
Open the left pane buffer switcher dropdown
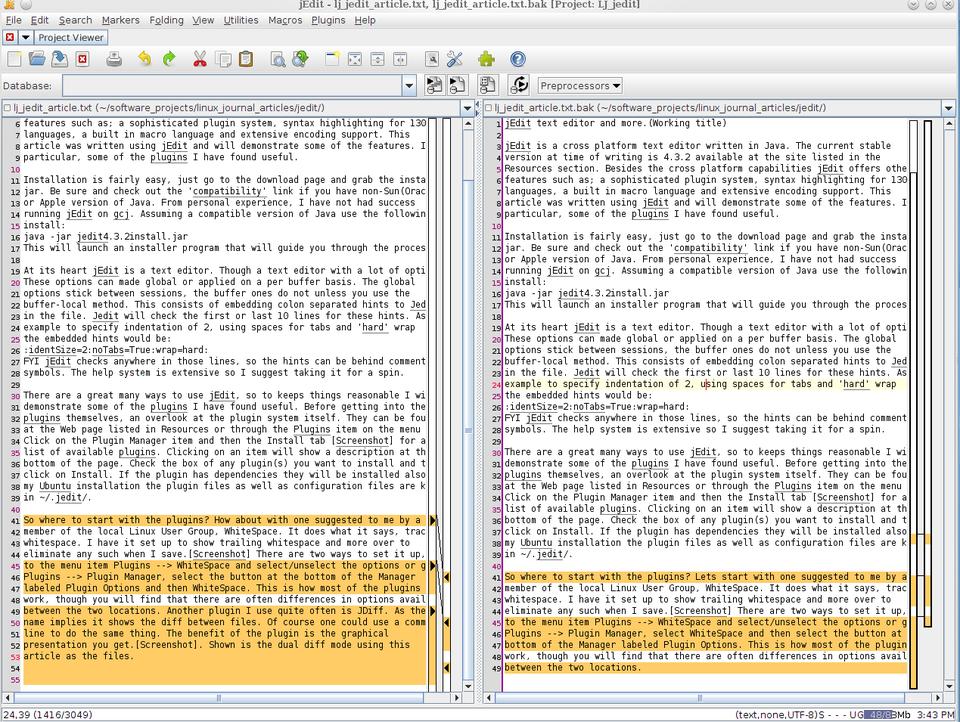tap(467, 108)
